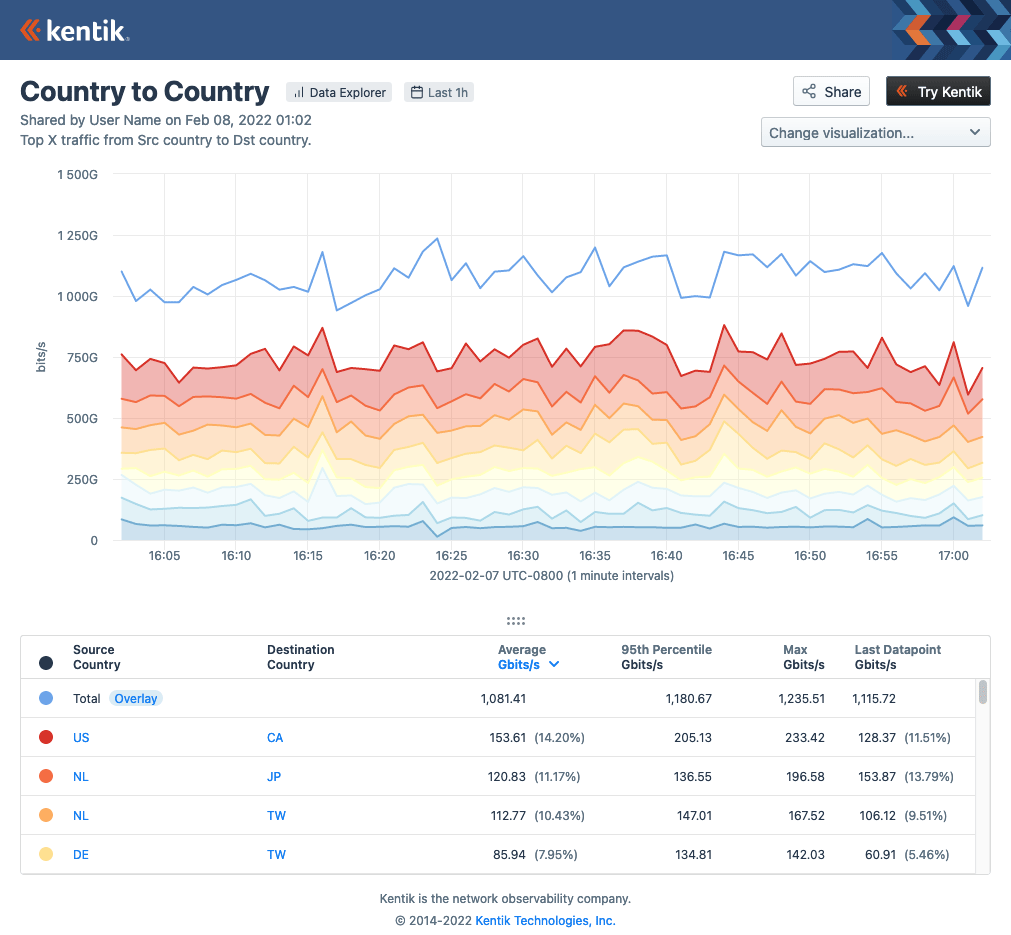Click the Kentik chevron icon on Try Kentik
1011x935 pixels.
click(905, 91)
